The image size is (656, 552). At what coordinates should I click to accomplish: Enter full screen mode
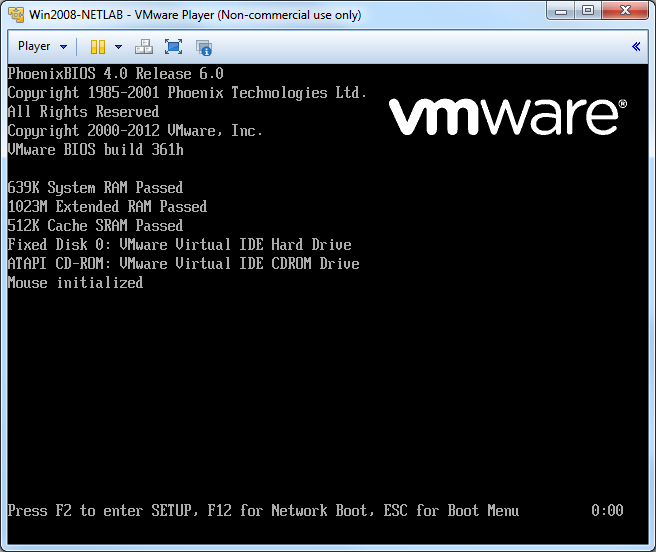tap(173, 47)
